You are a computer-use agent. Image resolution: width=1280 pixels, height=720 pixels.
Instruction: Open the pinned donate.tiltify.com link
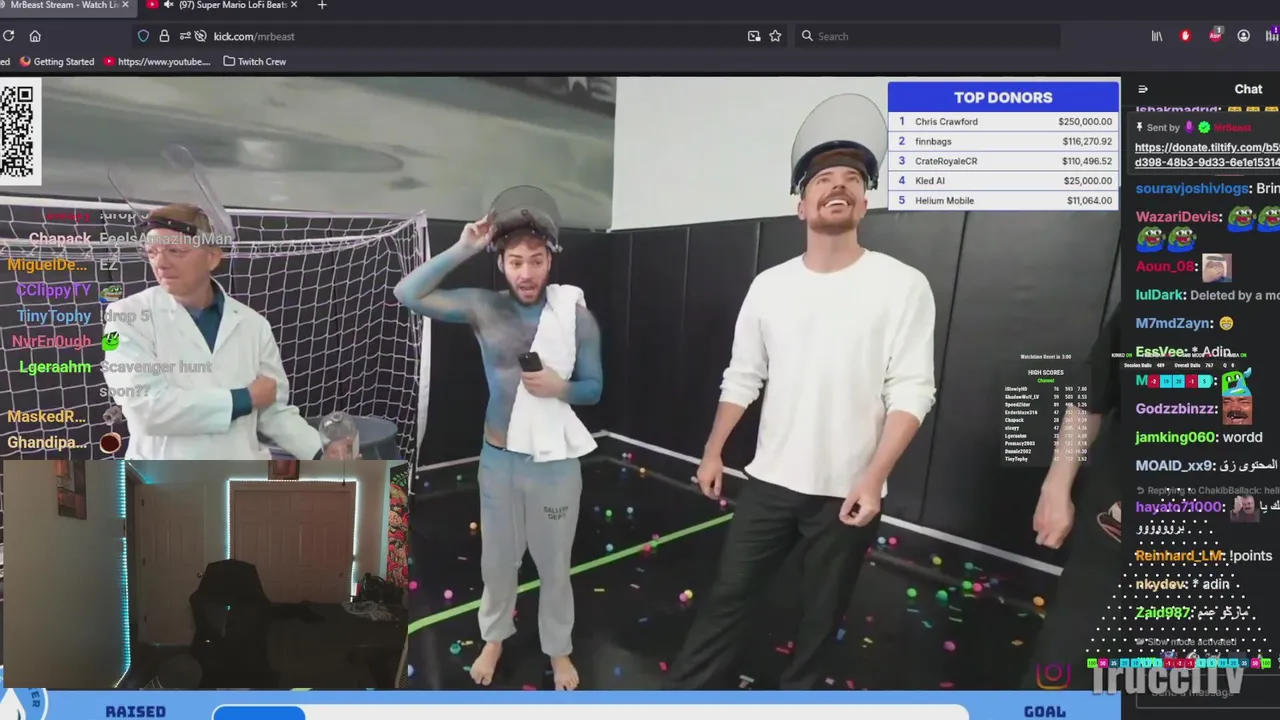coord(1207,154)
